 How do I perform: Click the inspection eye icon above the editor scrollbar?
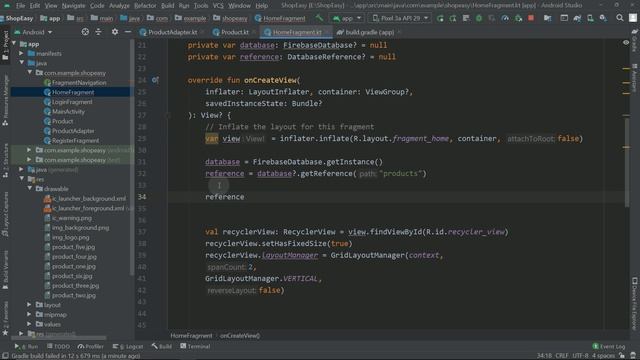tap(626, 42)
